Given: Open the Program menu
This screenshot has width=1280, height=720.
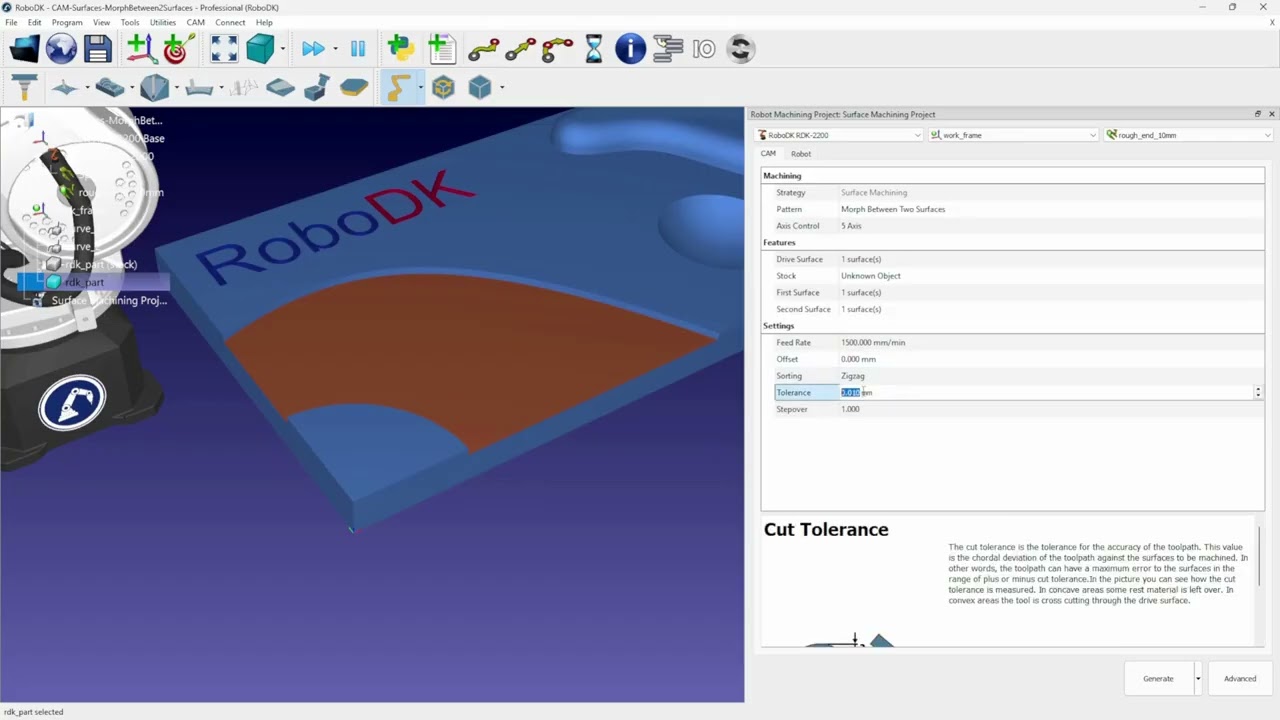Looking at the screenshot, I should point(67,22).
